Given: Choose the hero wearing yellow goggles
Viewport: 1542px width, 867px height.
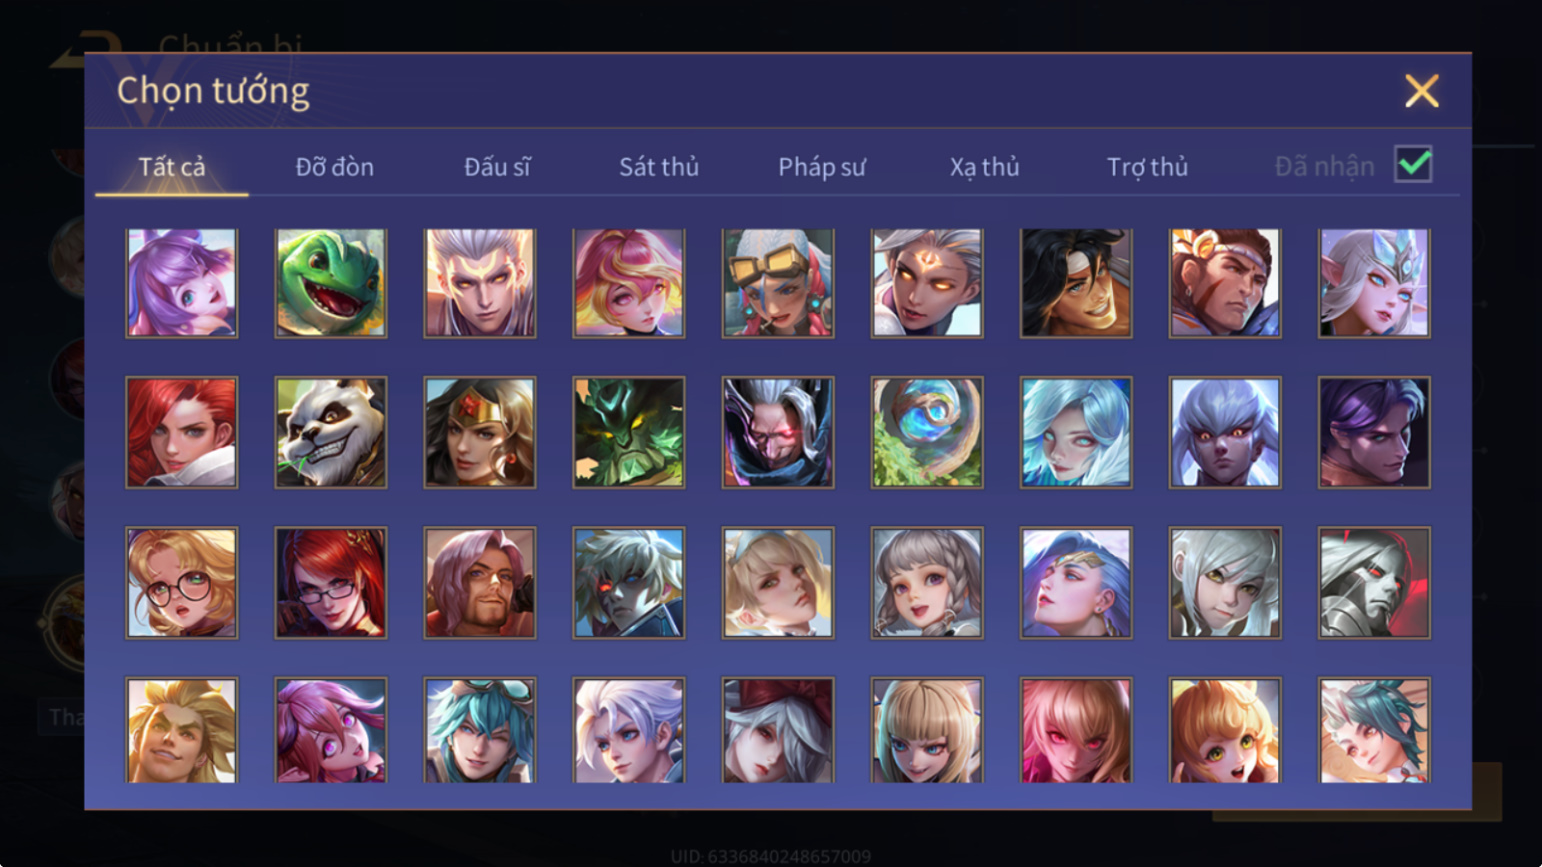Looking at the screenshot, I should [778, 283].
